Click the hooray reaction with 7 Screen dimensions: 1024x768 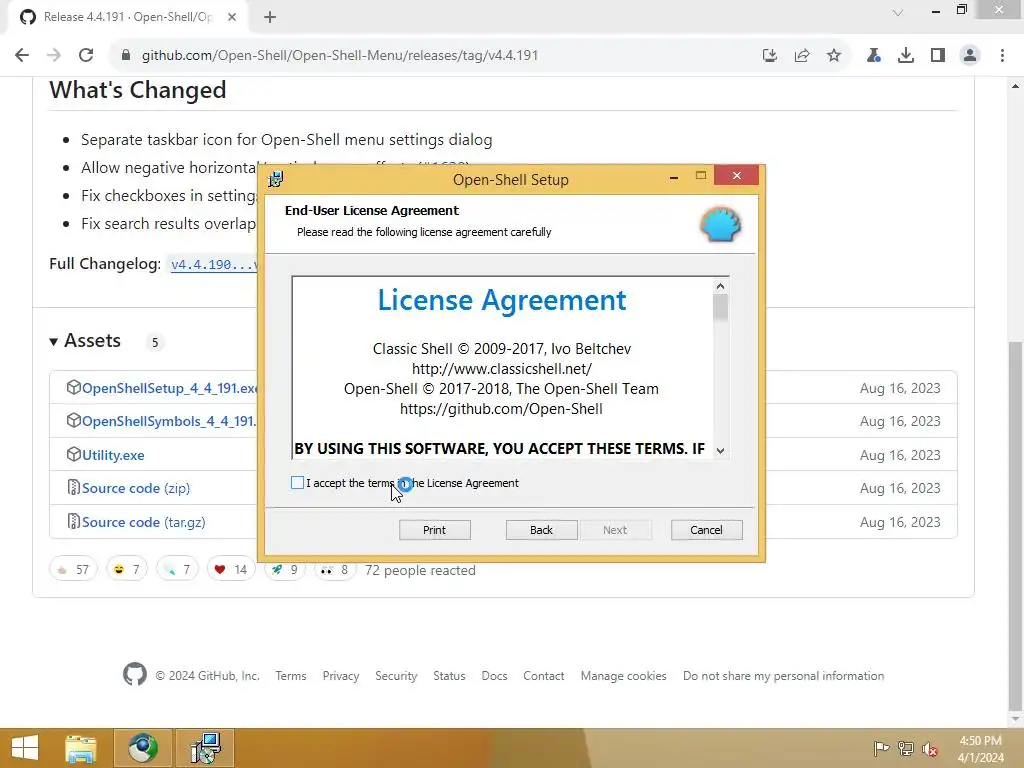[x=177, y=569]
